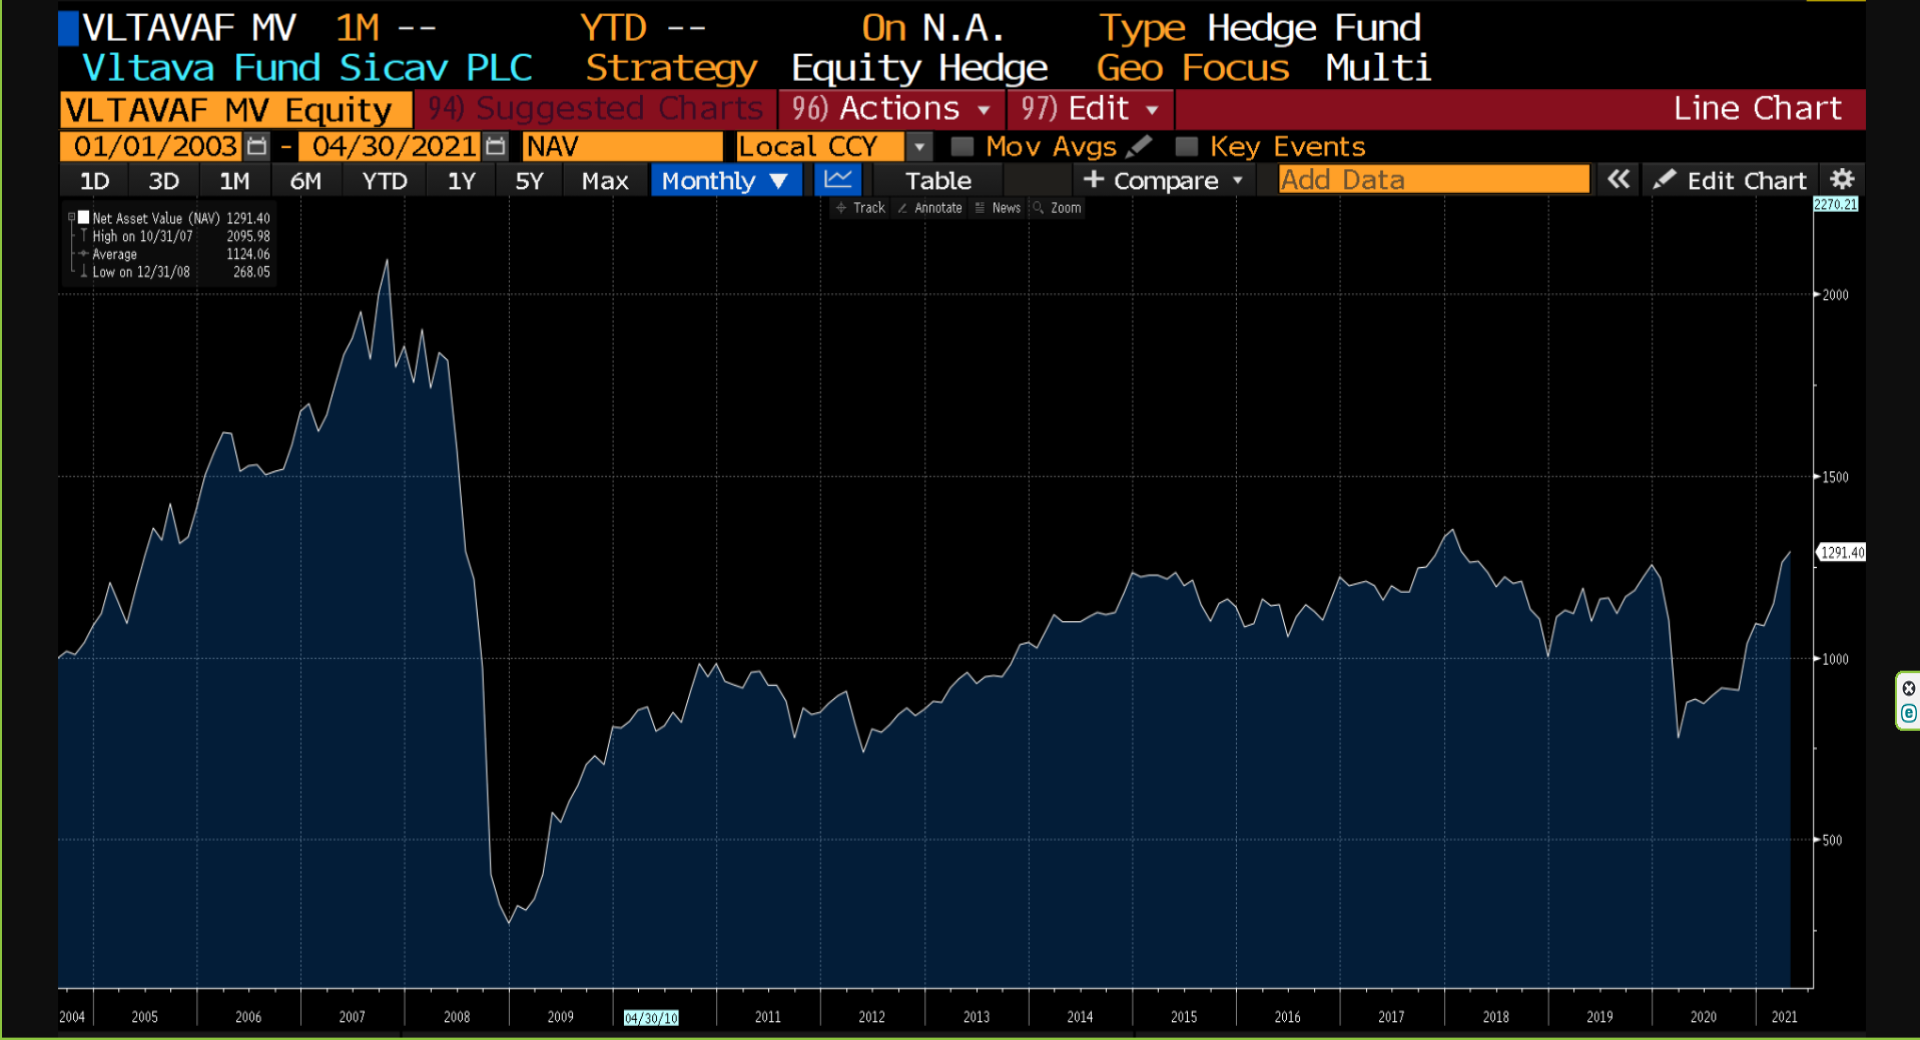This screenshot has width=1920, height=1040.
Task: Select the Annotate chart tool
Action: 930,208
